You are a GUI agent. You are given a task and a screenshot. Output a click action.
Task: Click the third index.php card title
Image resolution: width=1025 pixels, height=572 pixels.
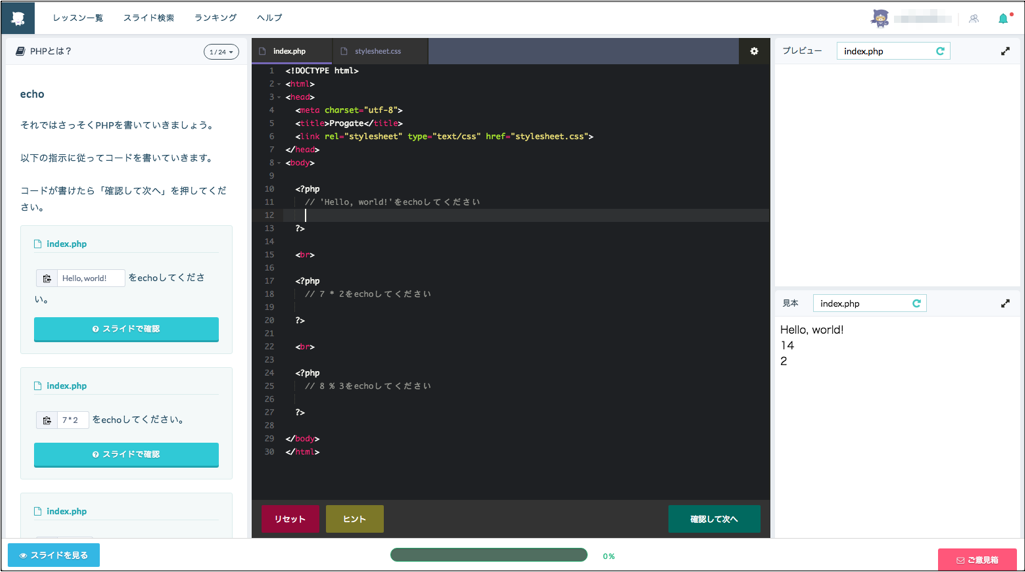tap(66, 511)
